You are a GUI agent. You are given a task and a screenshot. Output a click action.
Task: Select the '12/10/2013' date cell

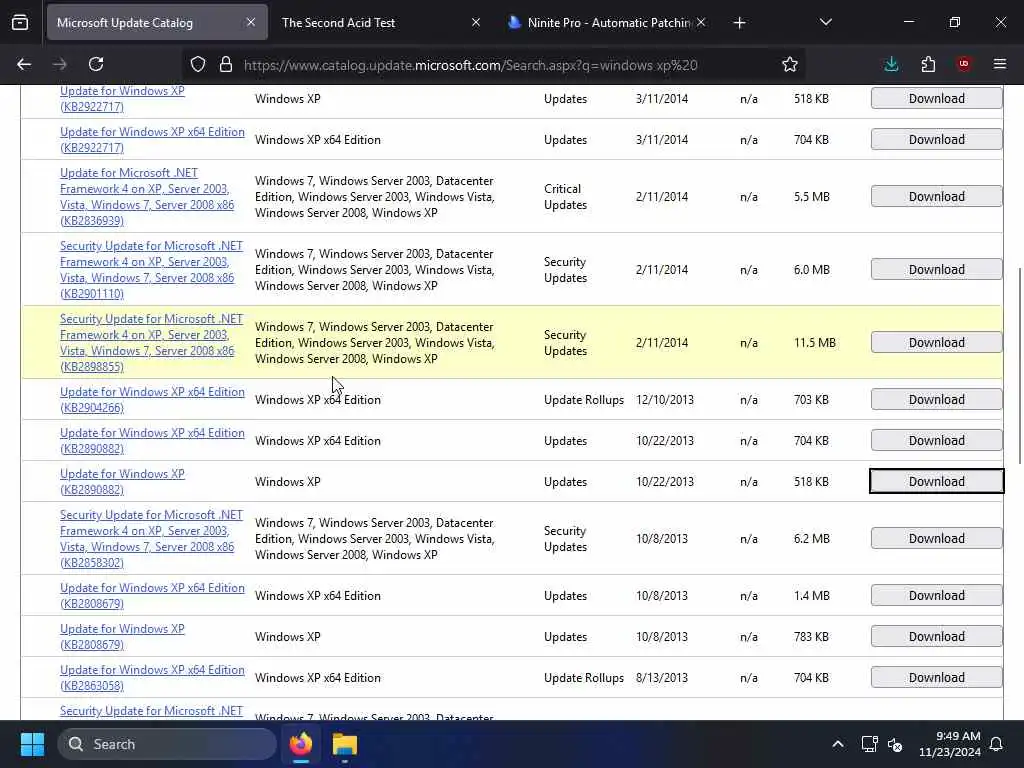coord(665,400)
